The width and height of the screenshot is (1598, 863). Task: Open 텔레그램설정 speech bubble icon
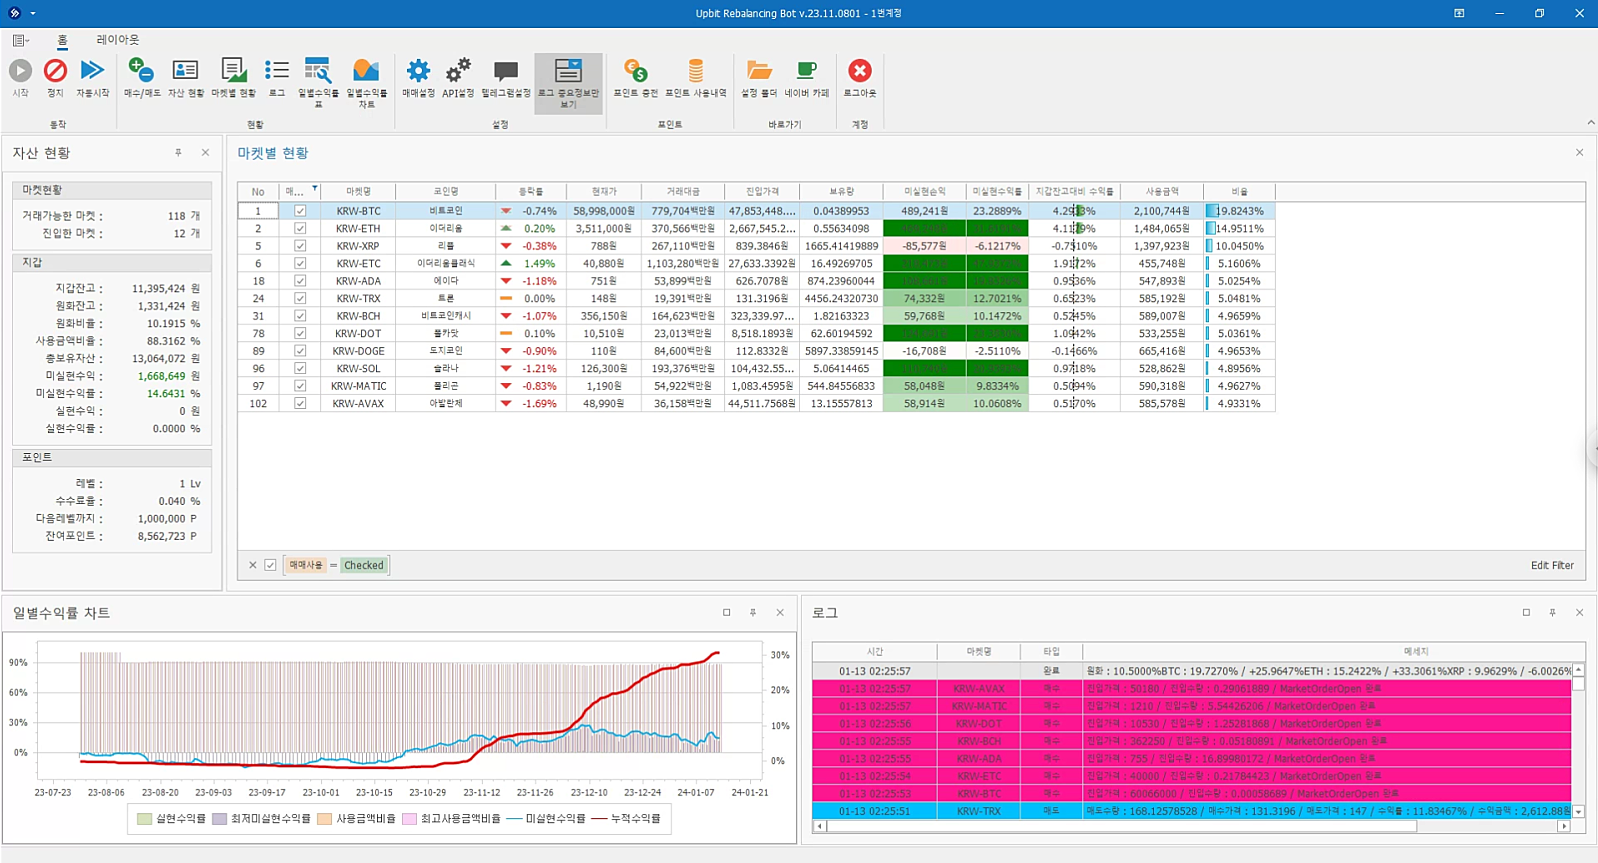point(506,71)
